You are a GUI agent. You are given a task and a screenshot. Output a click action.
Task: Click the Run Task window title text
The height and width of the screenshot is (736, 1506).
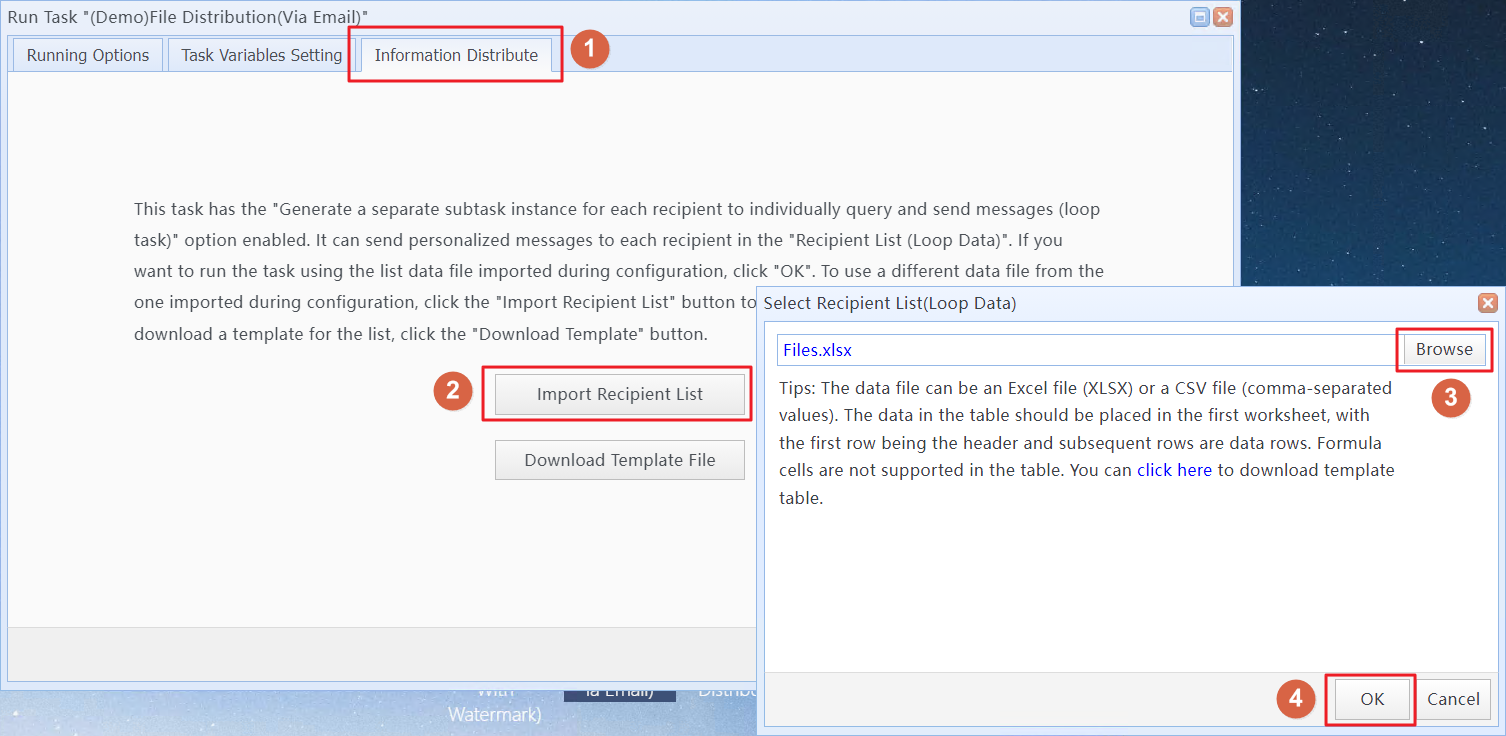pyautogui.click(x=188, y=17)
